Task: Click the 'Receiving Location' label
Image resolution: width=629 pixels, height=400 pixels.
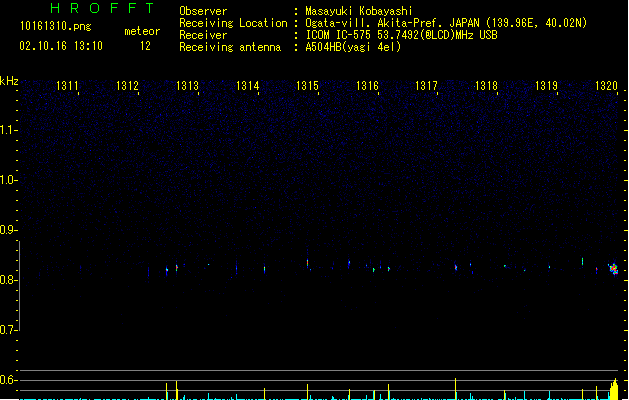Action: coord(233,23)
